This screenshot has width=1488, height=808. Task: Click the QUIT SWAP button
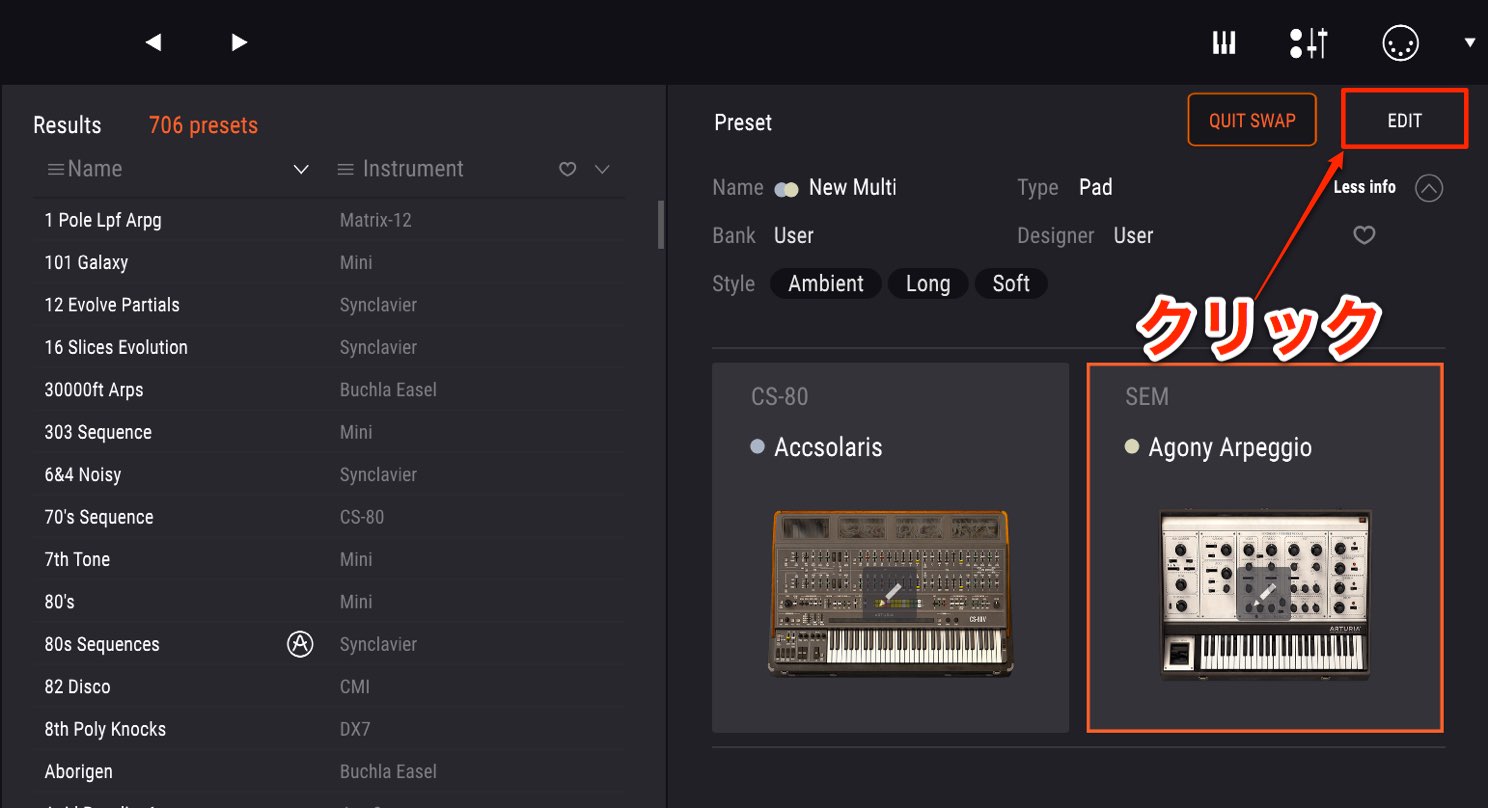pyautogui.click(x=1252, y=120)
